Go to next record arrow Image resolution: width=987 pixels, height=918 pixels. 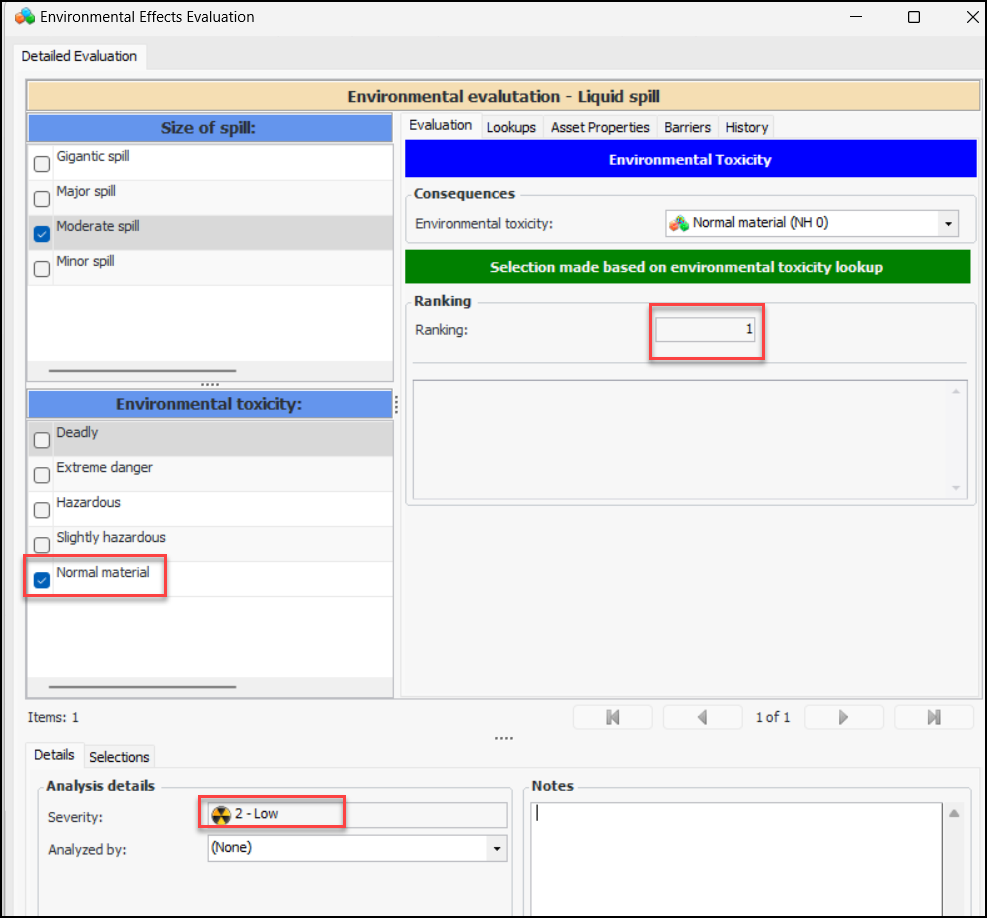point(843,717)
